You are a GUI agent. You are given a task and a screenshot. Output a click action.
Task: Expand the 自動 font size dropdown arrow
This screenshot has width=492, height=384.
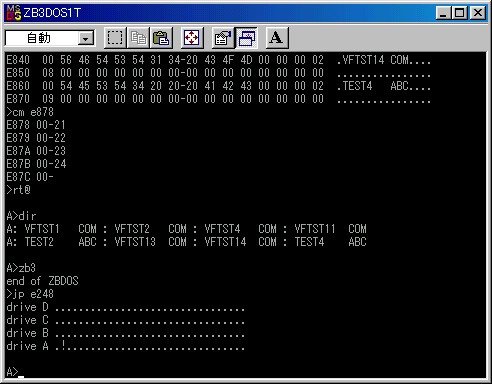pos(86,39)
